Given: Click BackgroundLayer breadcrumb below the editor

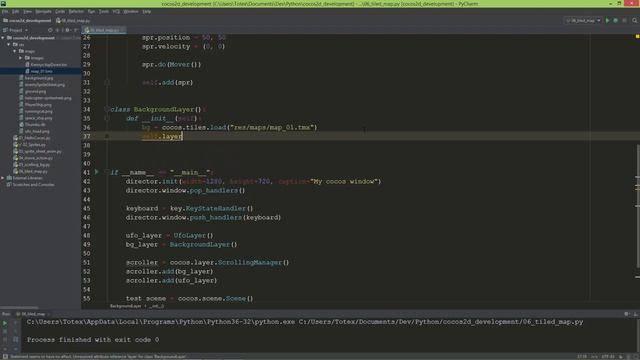Looking at the screenshot, I should pos(125,306).
